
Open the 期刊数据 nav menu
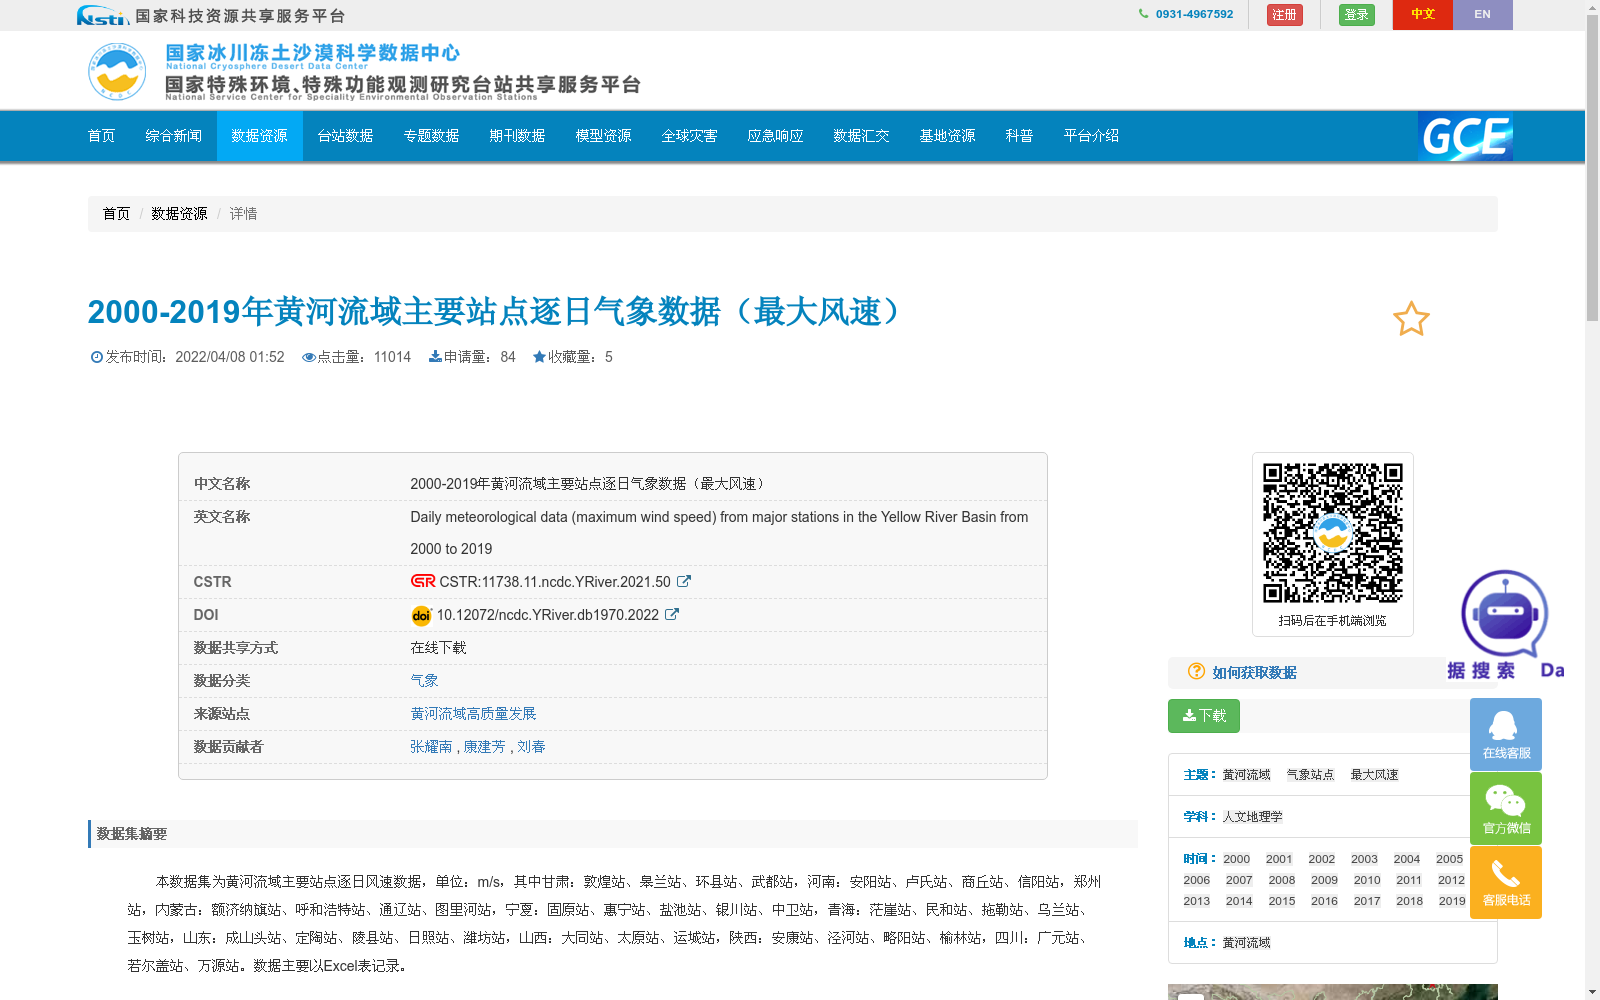tap(517, 136)
